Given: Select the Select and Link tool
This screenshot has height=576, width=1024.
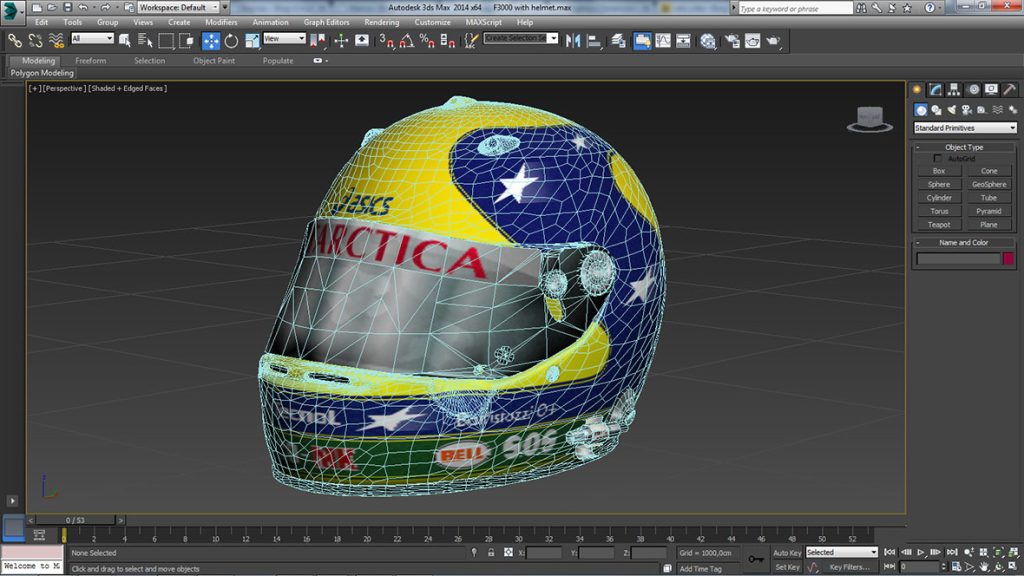Looking at the screenshot, I should 15,41.
